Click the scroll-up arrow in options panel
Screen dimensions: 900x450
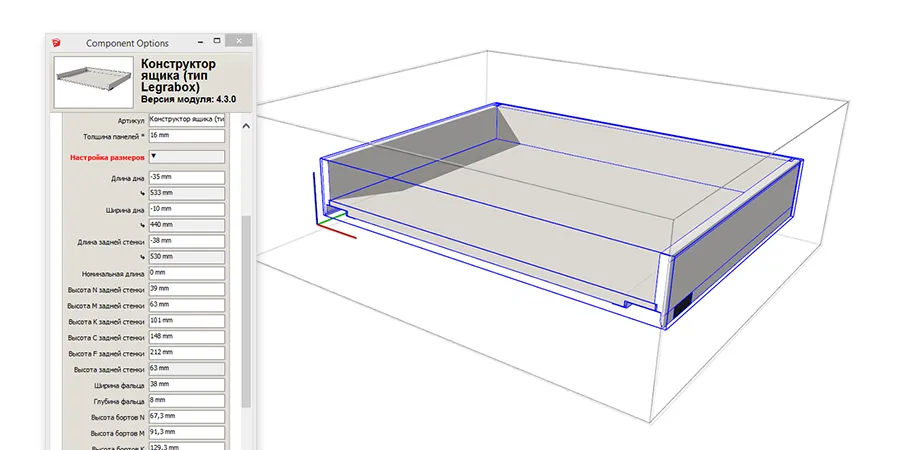click(x=247, y=125)
